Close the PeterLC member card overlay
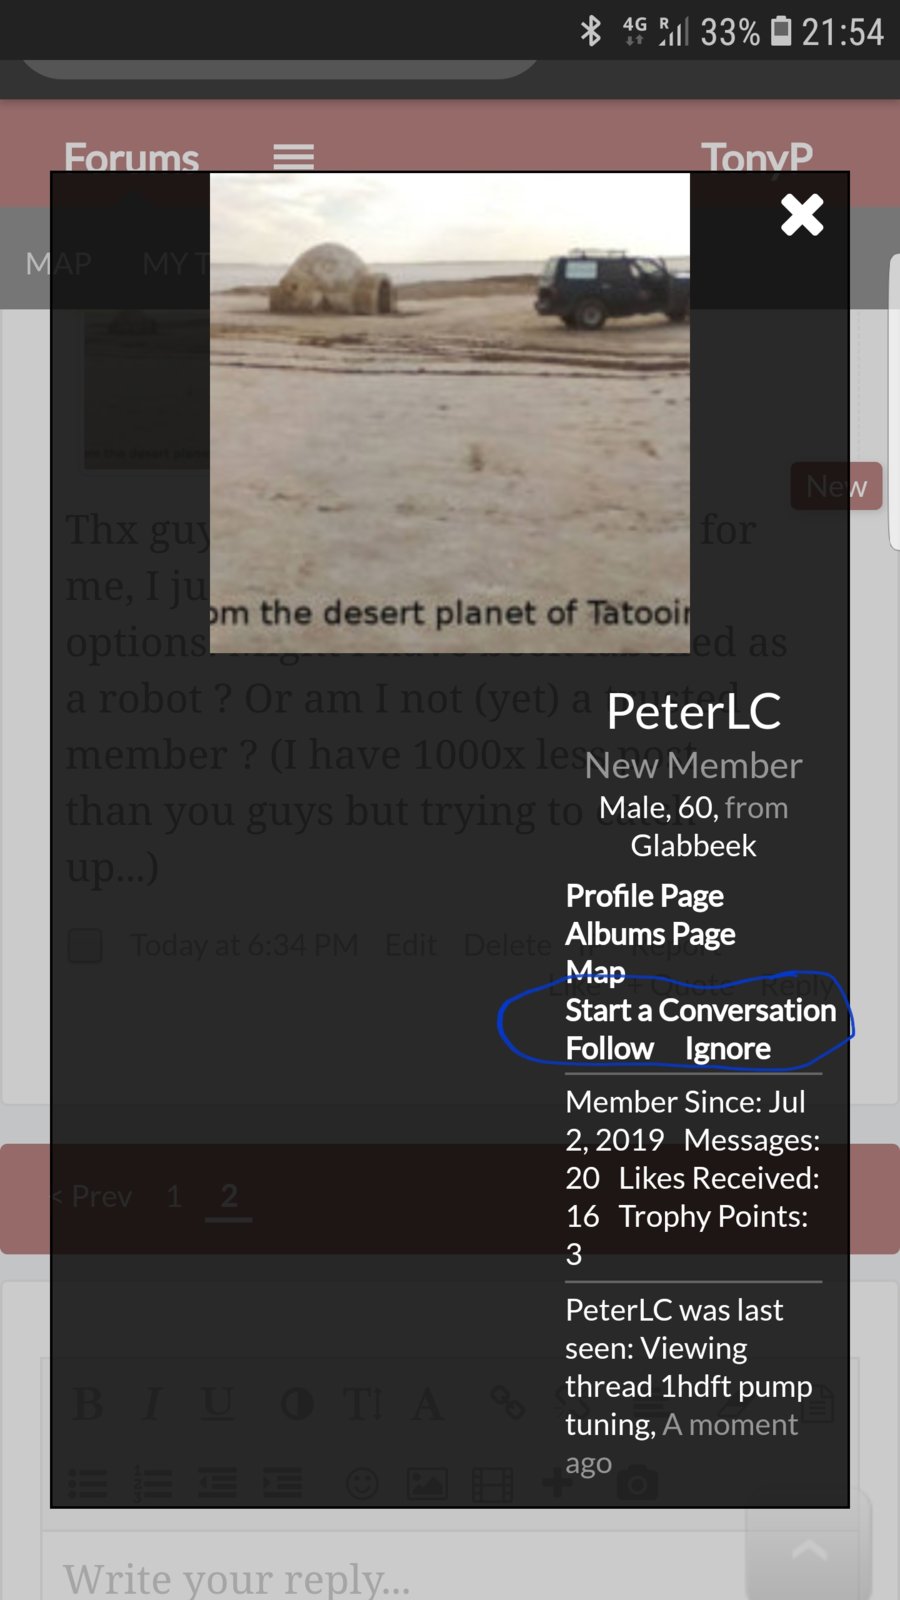This screenshot has width=900, height=1600. pos(802,215)
